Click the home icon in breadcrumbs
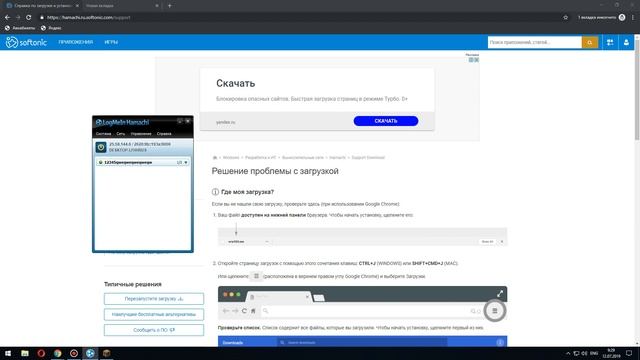This screenshot has width=640, height=360. pos(215,158)
